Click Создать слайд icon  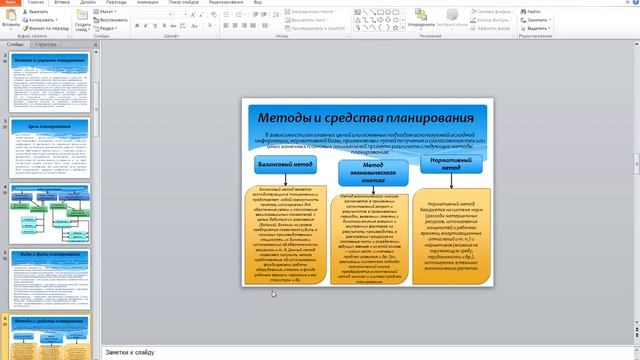click(x=82, y=16)
